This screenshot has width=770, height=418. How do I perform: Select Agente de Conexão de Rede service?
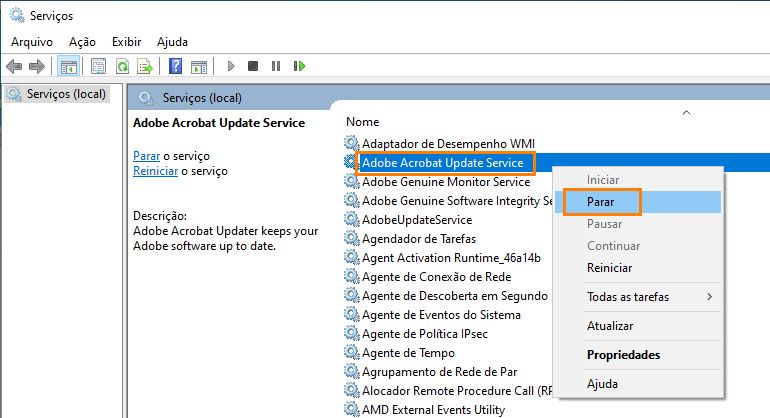coord(437,277)
